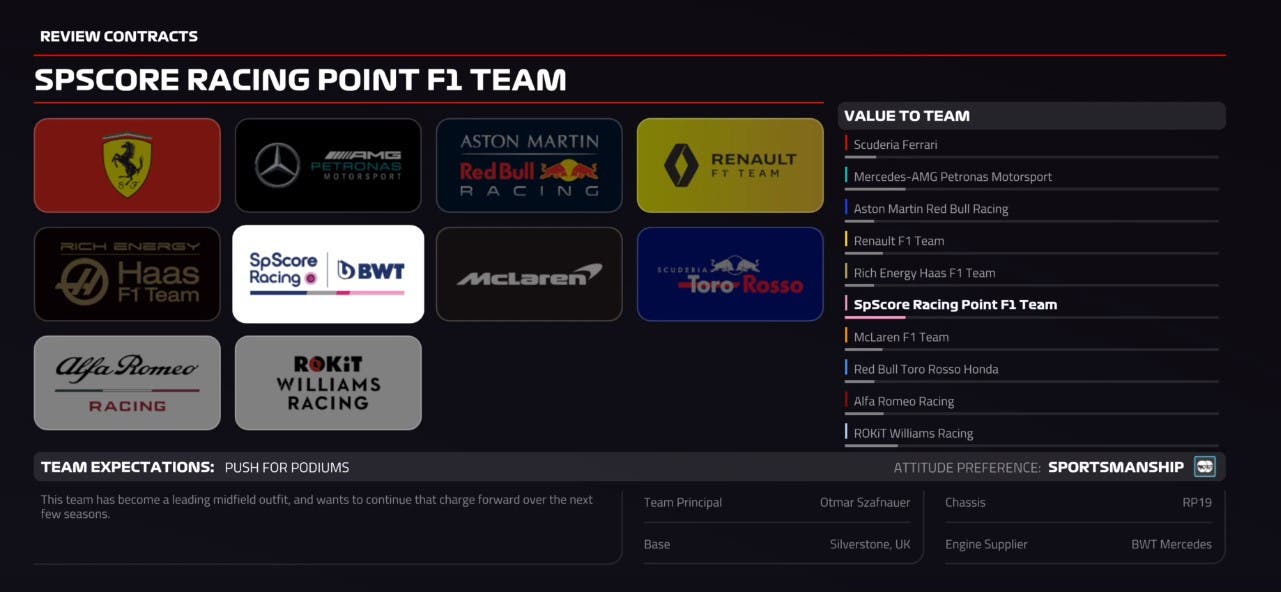This screenshot has width=1281, height=592.
Task: Click the Chassis label
Action: pyautogui.click(x=965, y=503)
